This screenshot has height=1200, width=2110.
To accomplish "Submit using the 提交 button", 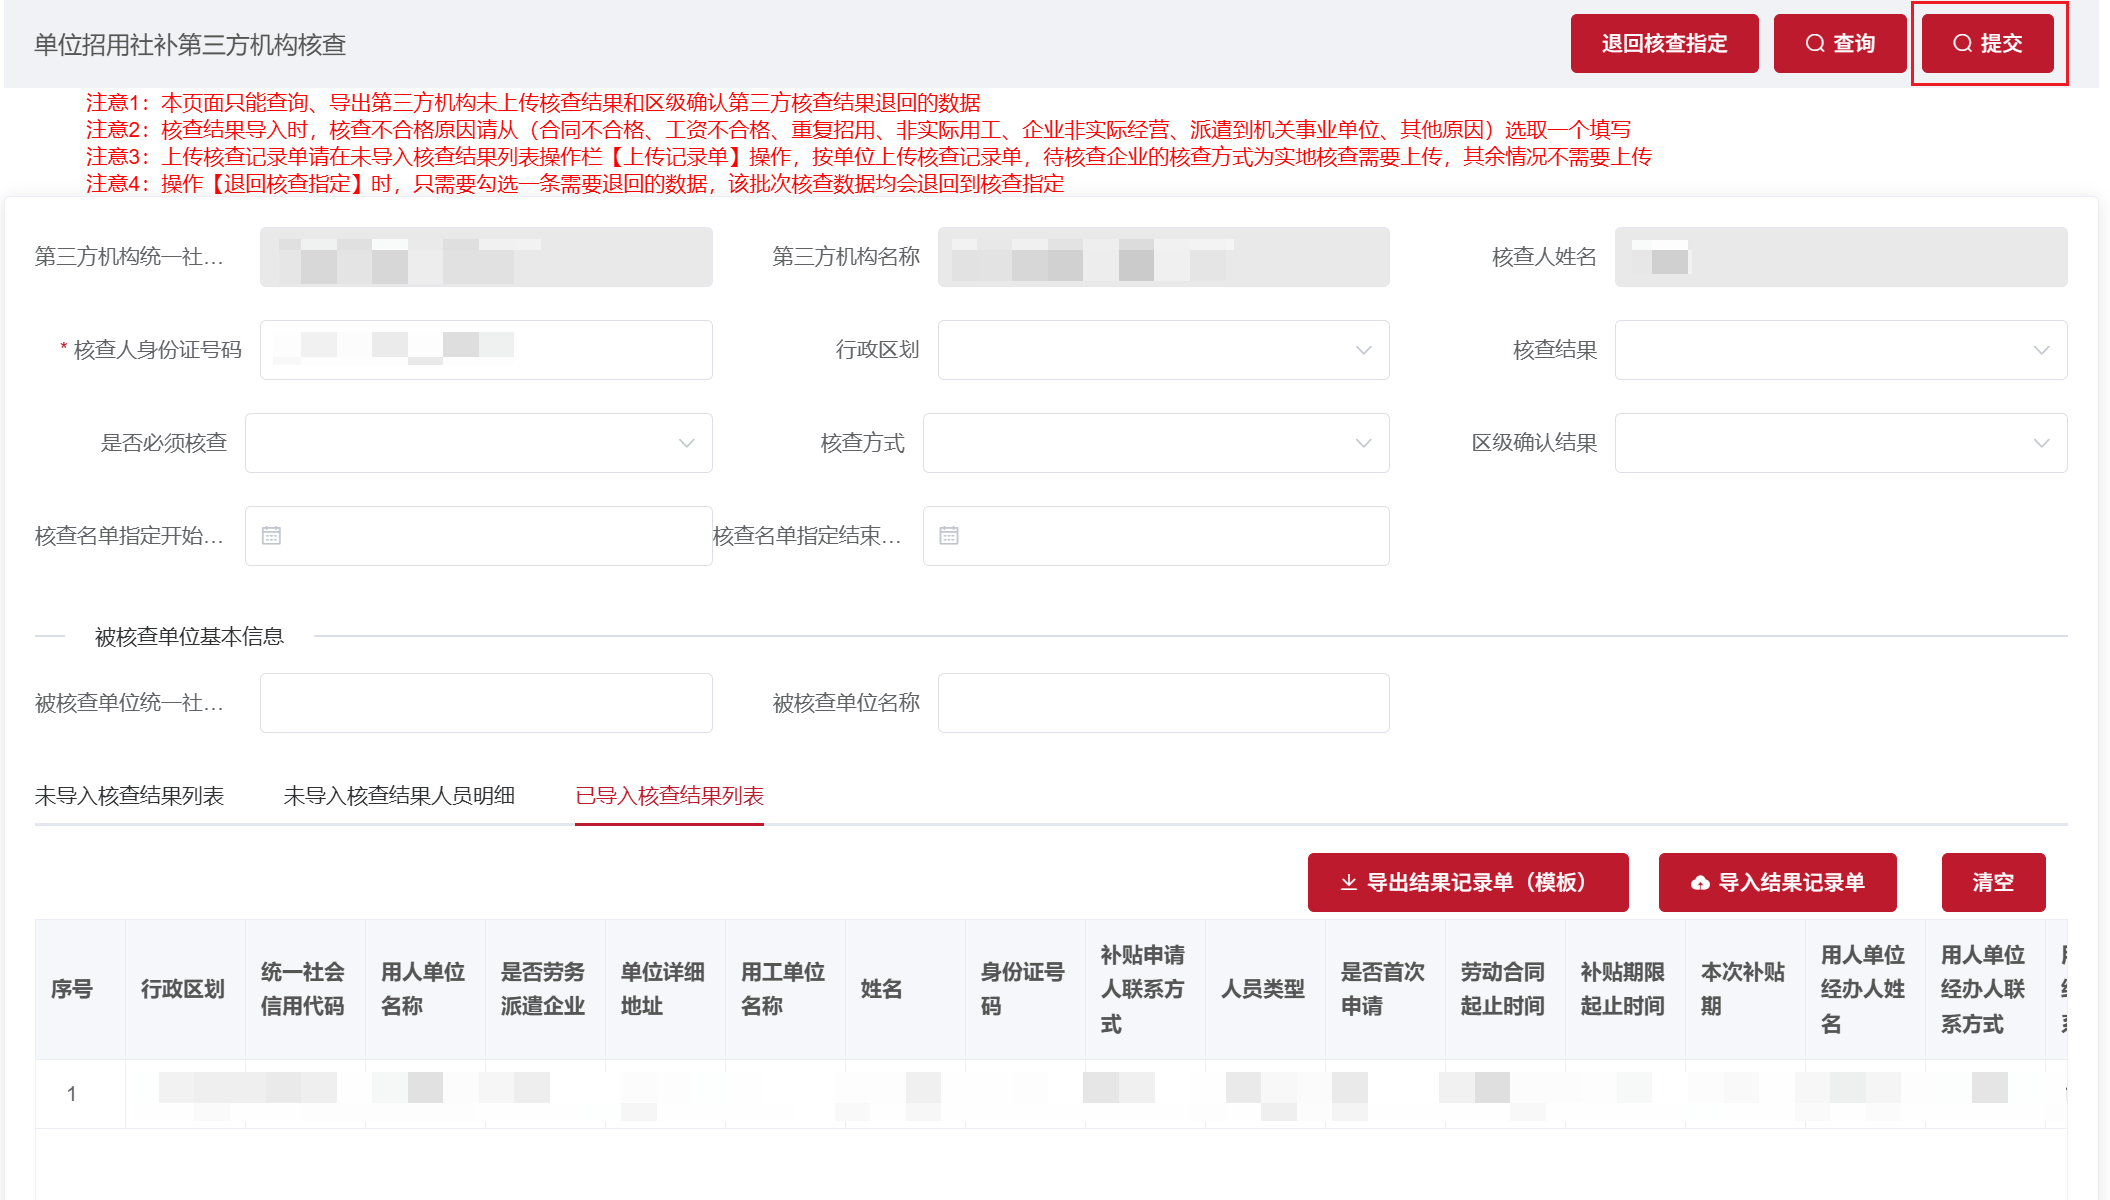I will (1988, 44).
